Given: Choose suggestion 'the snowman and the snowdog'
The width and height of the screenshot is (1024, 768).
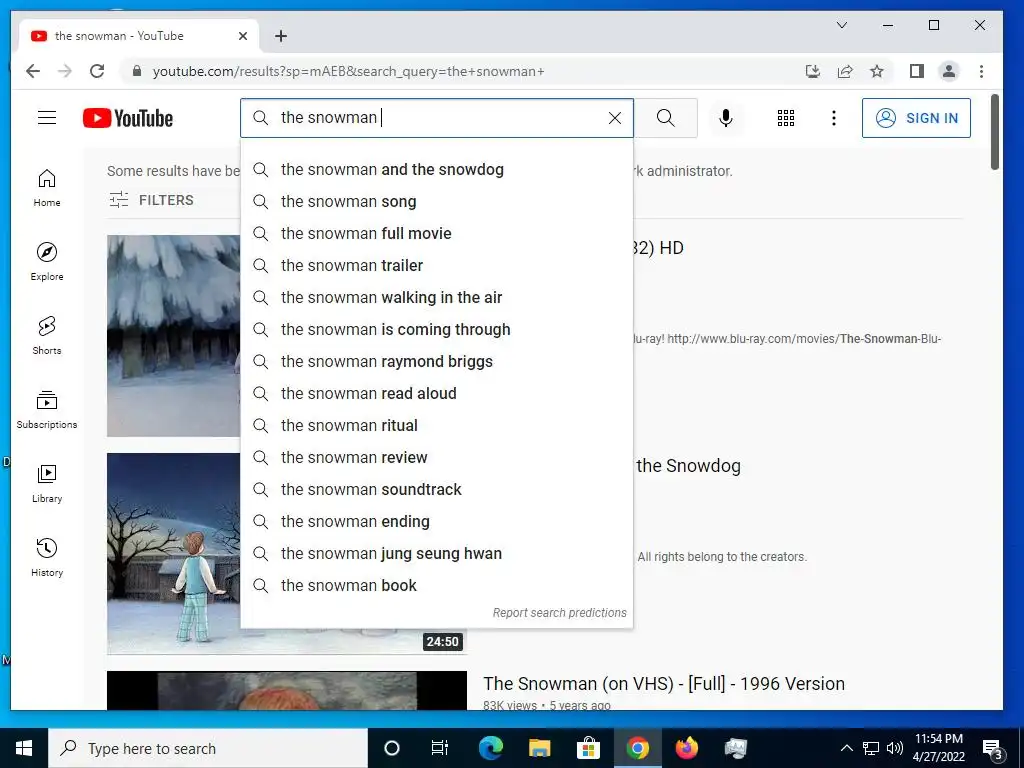Looking at the screenshot, I should pos(437,170).
